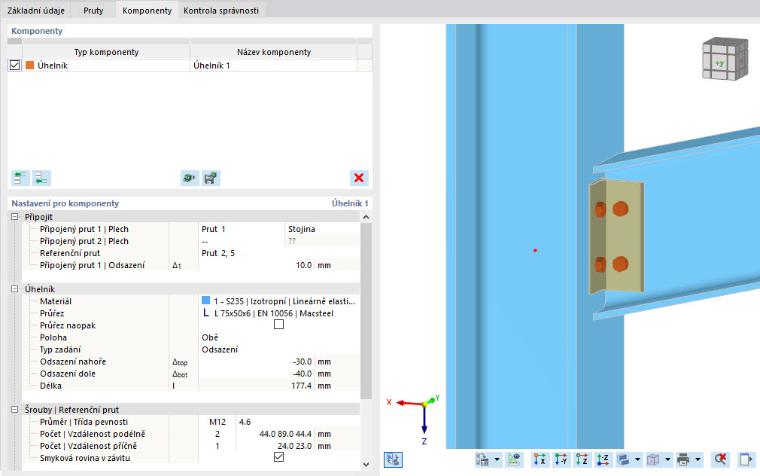
Task: Click the Typ zadání value Odsazení
Action: (279, 349)
